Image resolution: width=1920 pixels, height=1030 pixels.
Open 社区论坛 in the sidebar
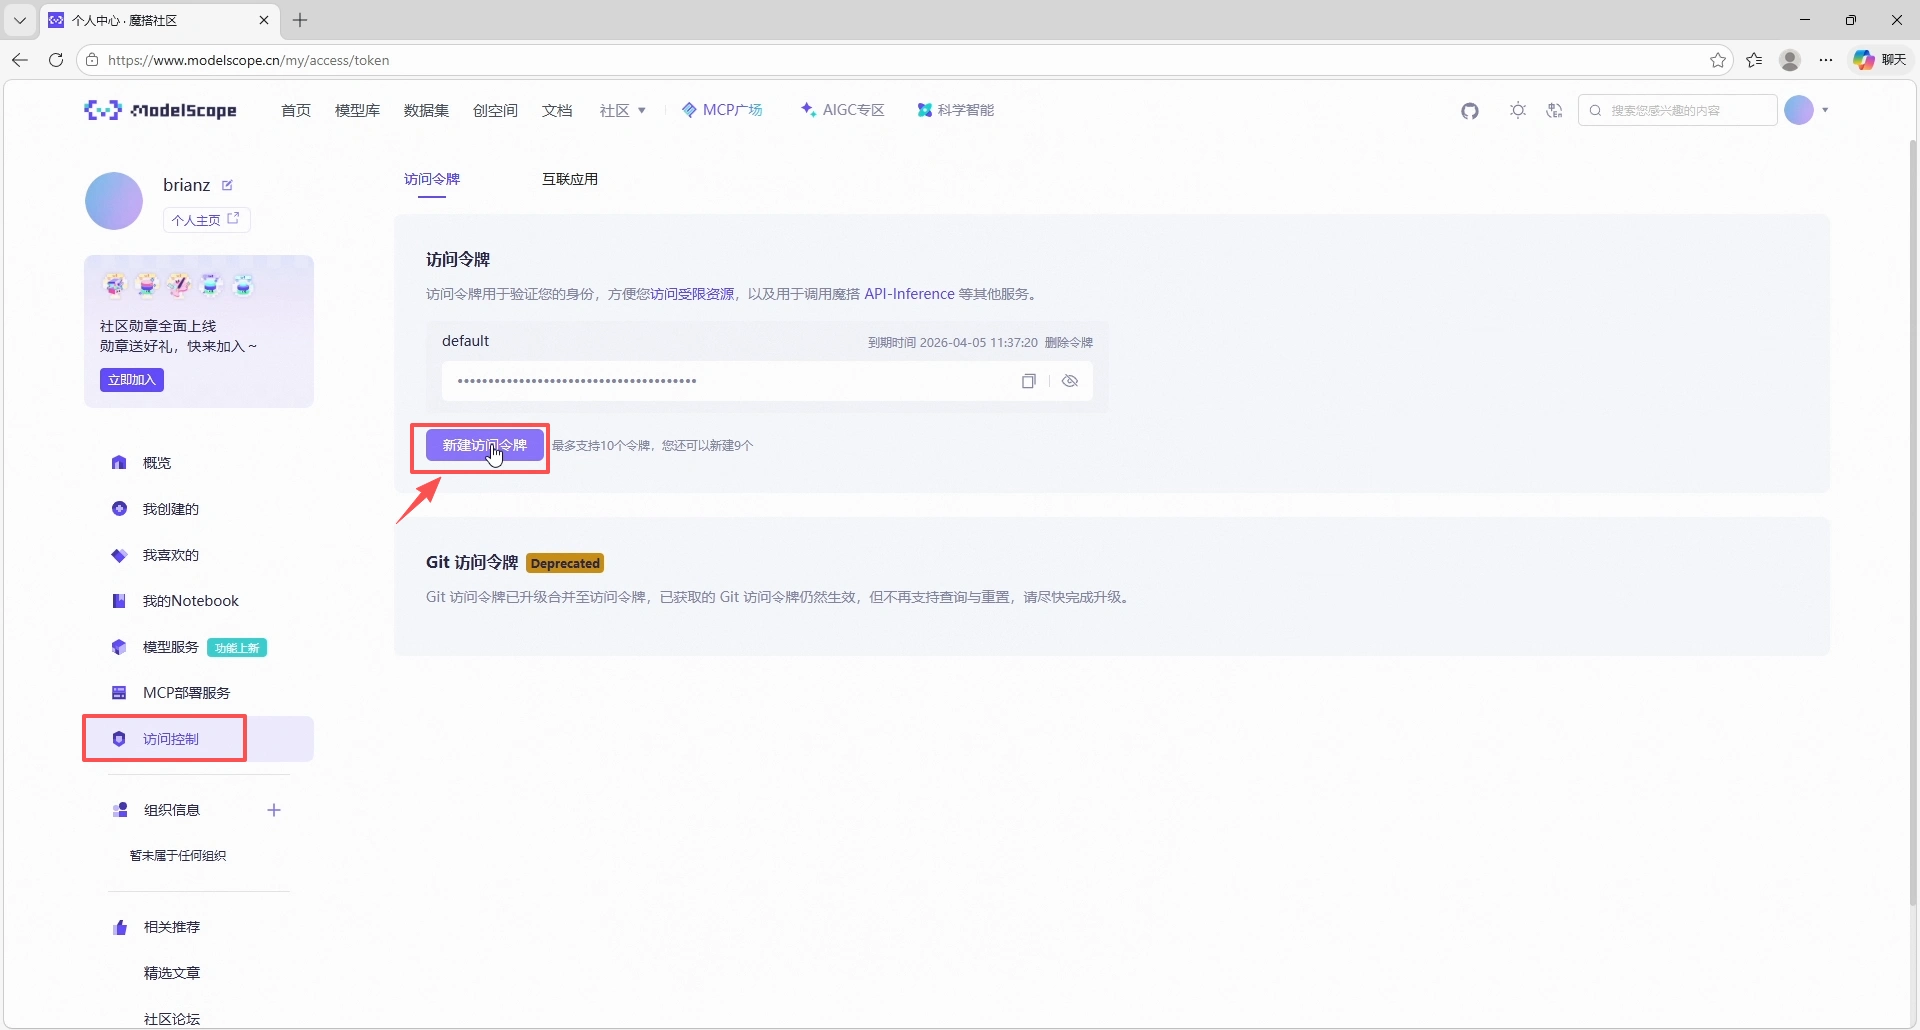click(x=172, y=1019)
